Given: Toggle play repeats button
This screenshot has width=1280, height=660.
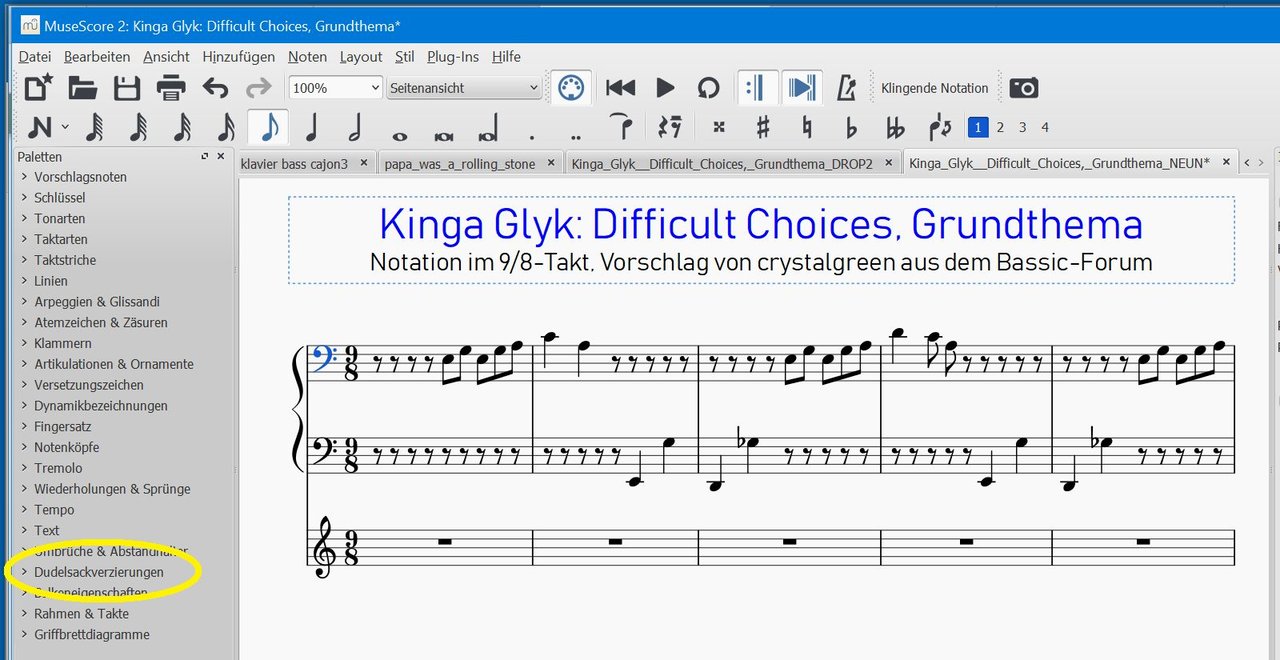Looking at the screenshot, I should [758, 88].
